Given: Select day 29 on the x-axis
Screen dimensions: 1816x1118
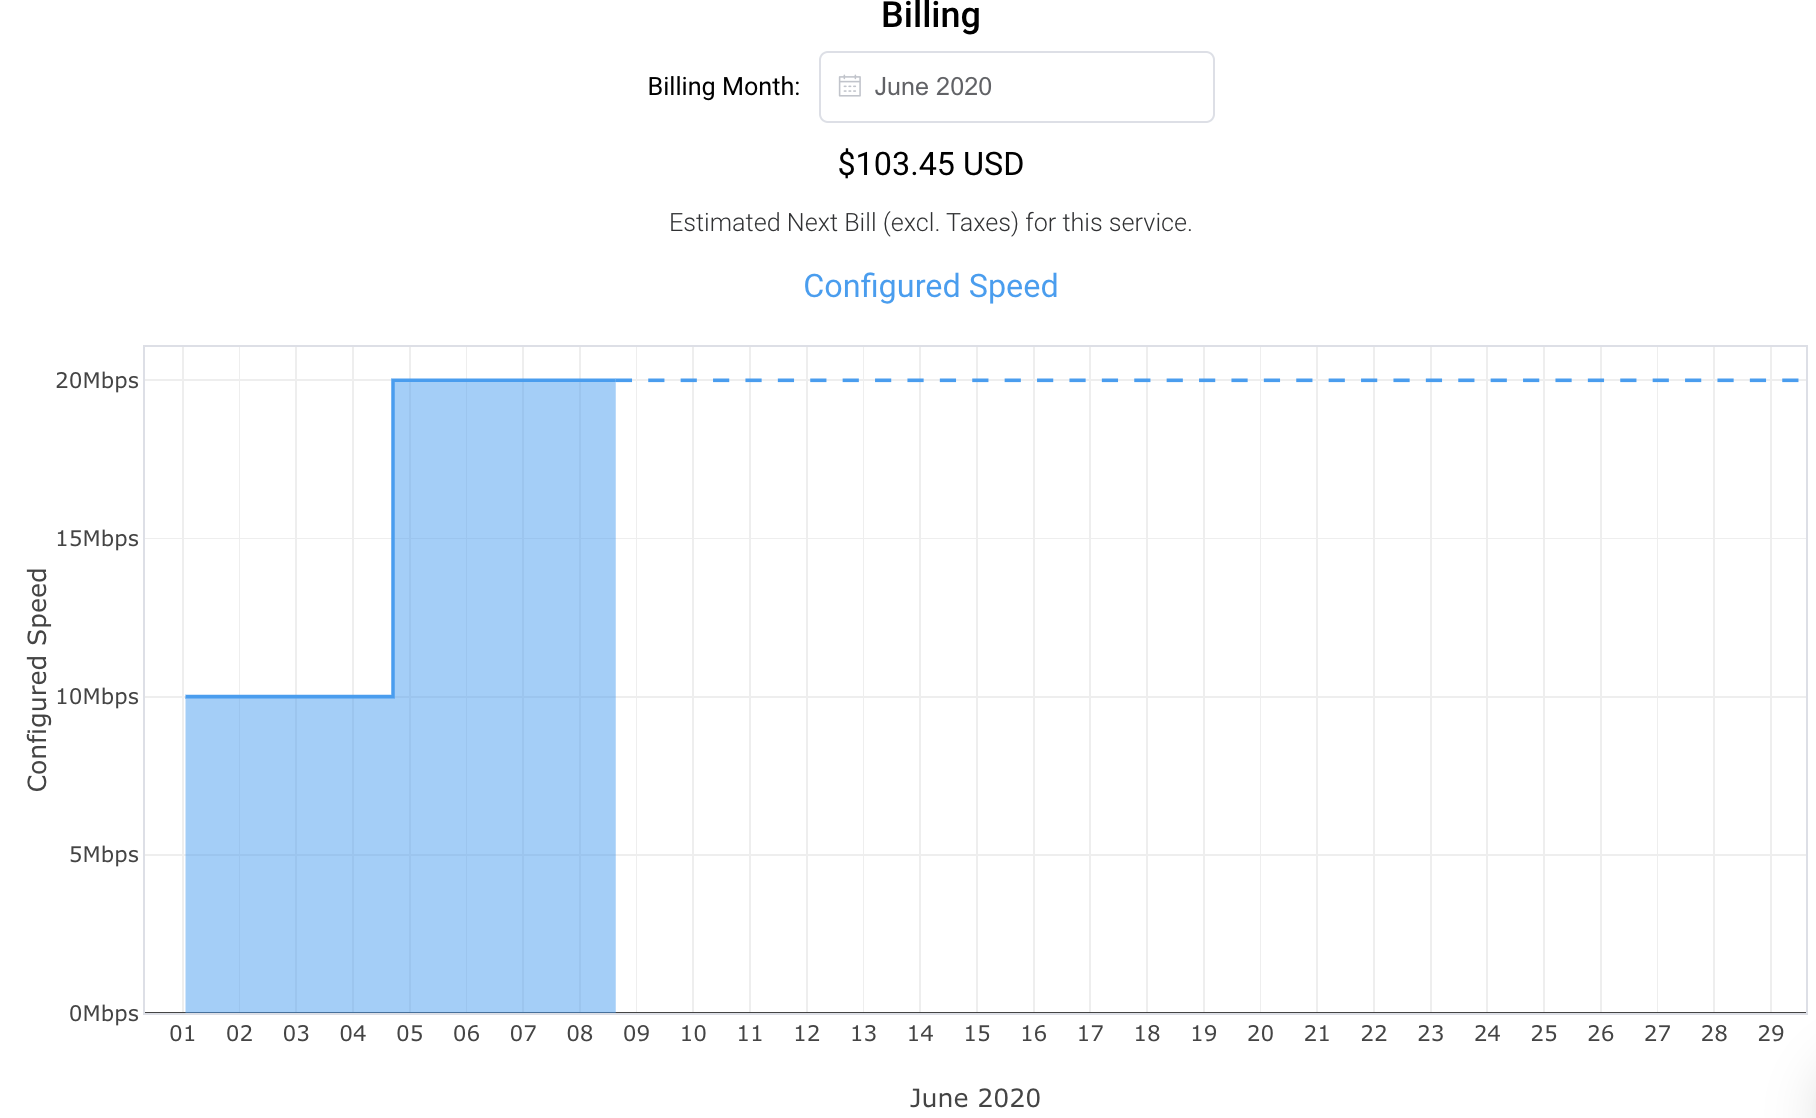Looking at the screenshot, I should (x=1771, y=1035).
